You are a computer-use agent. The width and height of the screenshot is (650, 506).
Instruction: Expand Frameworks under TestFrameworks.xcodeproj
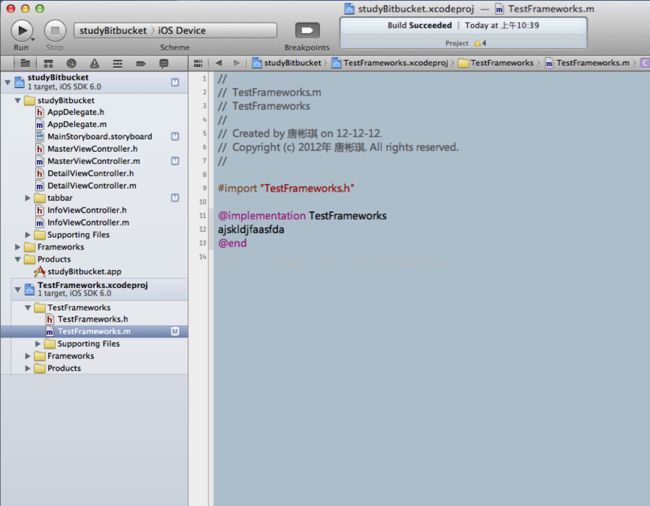tap(28, 356)
